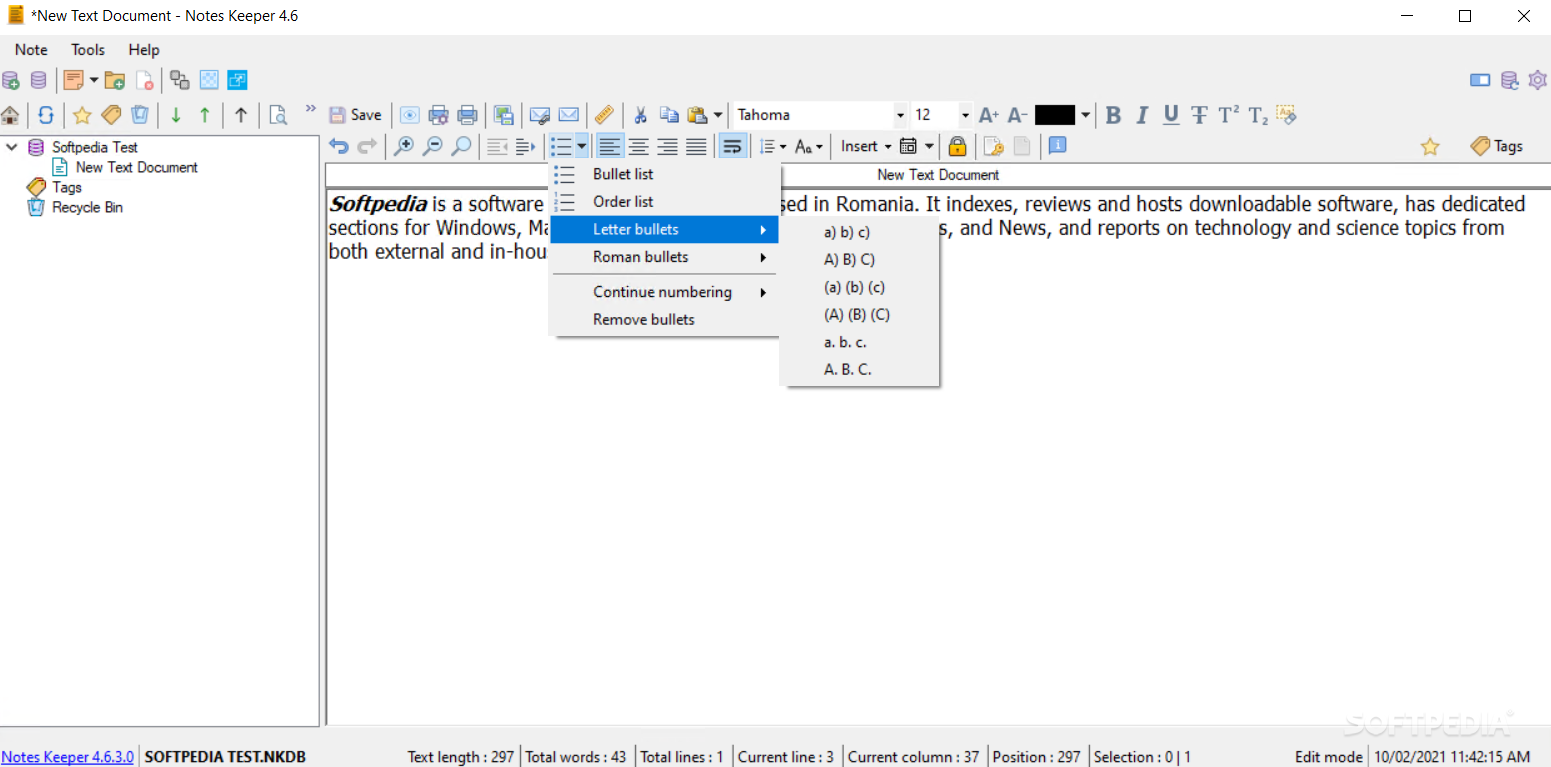Select Recycle Bin in the tree

pyautogui.click(x=87, y=207)
